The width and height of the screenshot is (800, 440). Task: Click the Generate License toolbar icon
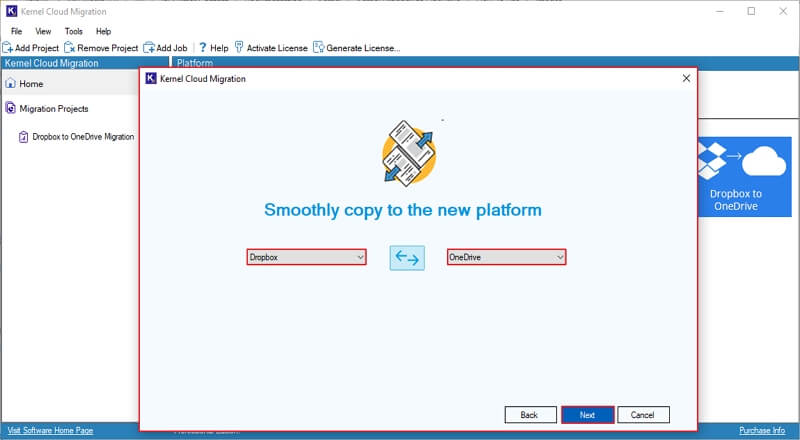click(319, 47)
